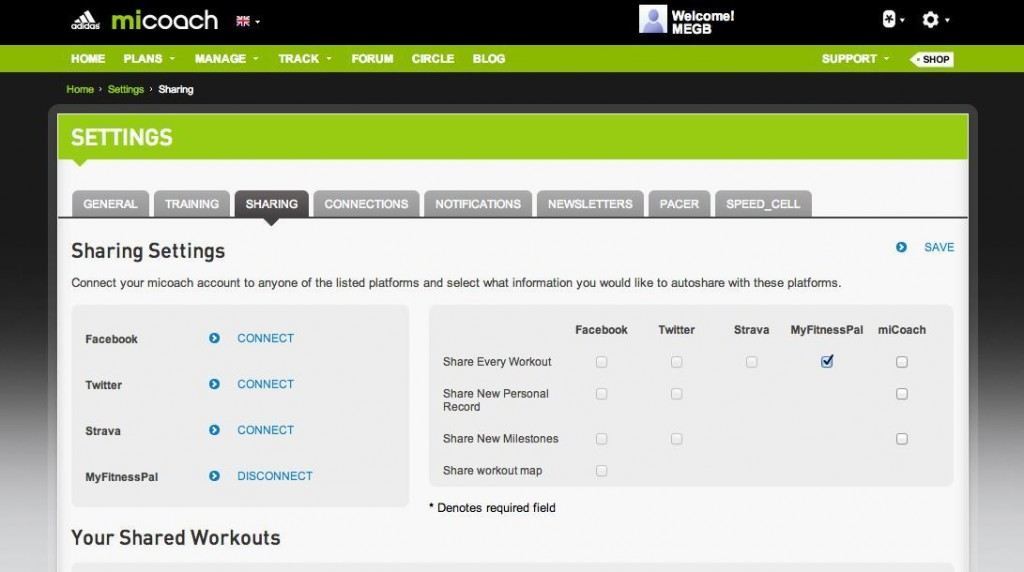Image resolution: width=1024 pixels, height=572 pixels.
Task: Uncheck MyFitnessPal Share Every Workout
Action: [x=827, y=362]
